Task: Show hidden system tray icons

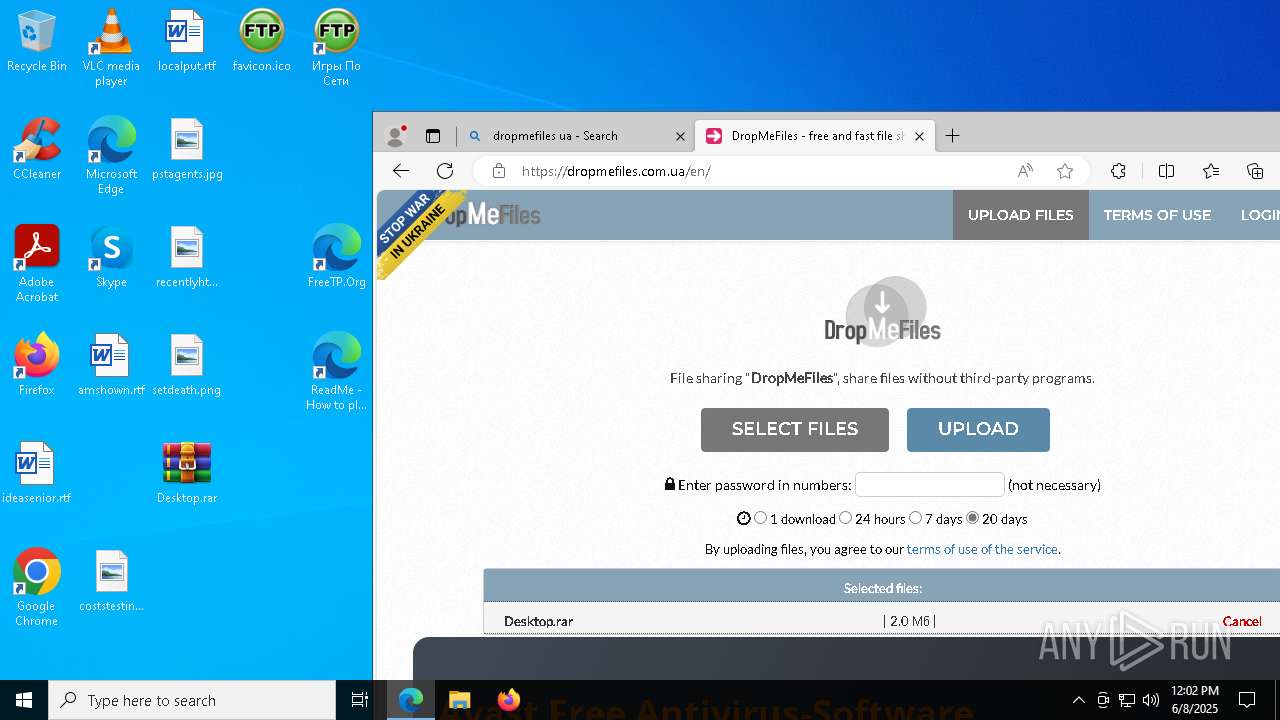Action: tap(1078, 700)
